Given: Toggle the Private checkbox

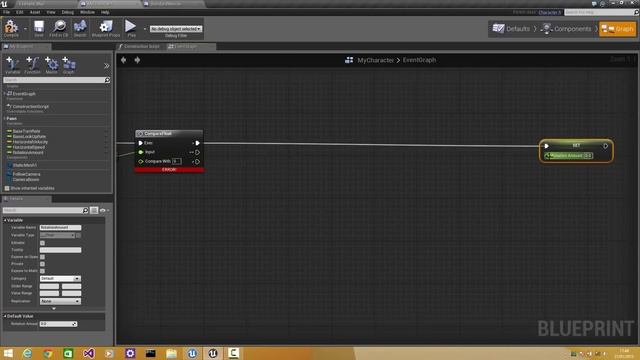Looking at the screenshot, I should 42,264.
